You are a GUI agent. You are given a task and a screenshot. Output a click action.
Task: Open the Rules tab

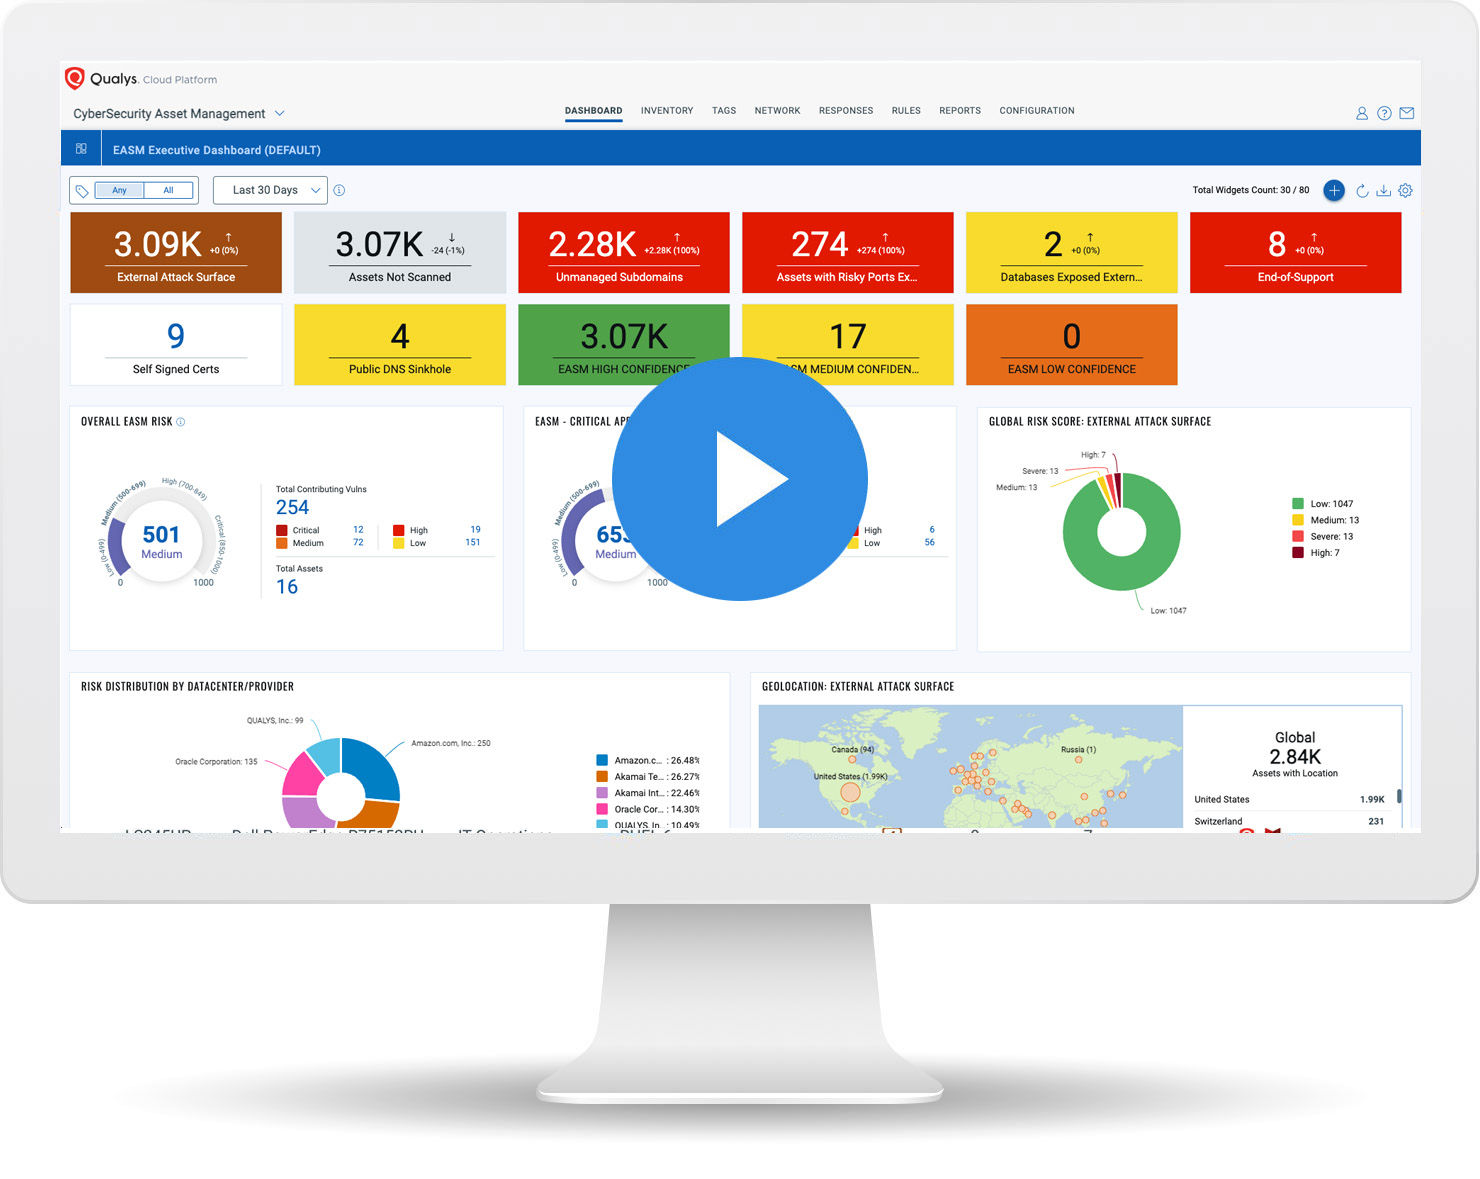(906, 111)
